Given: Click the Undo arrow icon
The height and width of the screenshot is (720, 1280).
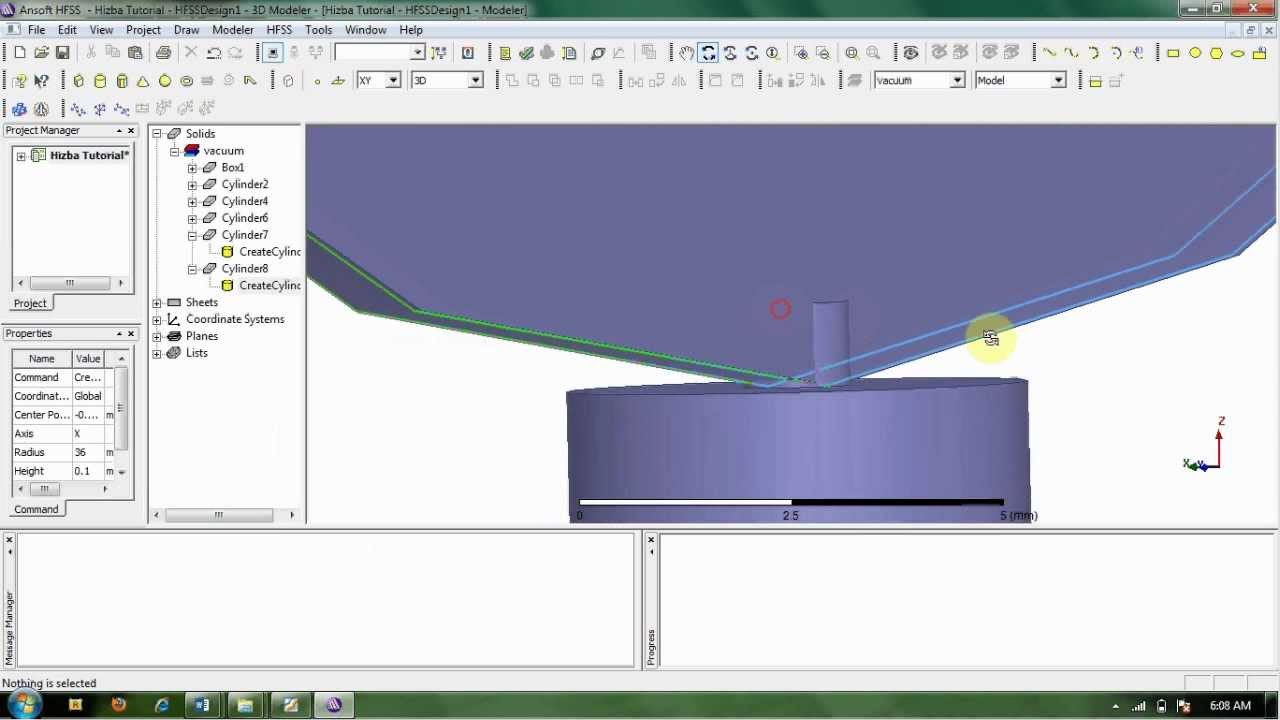Looking at the screenshot, I should coord(214,52).
